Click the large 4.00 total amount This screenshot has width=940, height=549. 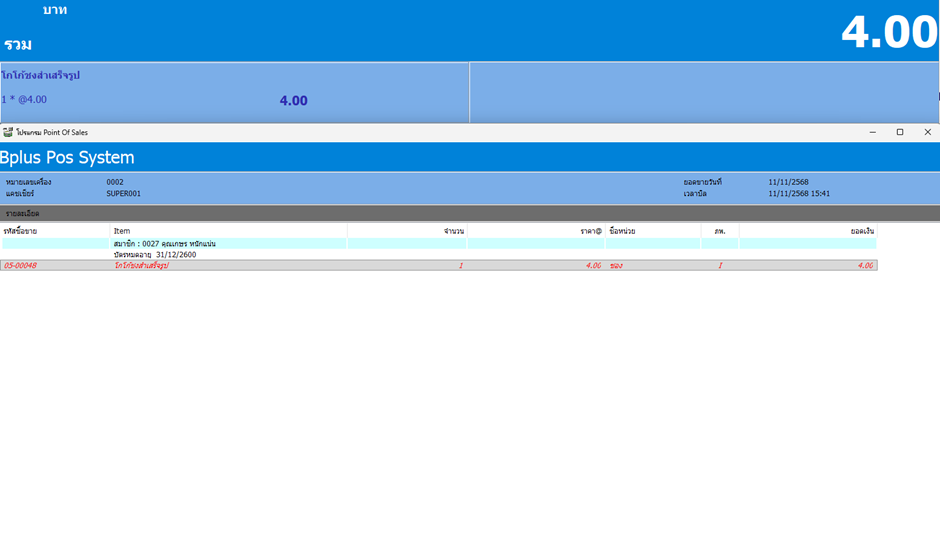pos(888,32)
